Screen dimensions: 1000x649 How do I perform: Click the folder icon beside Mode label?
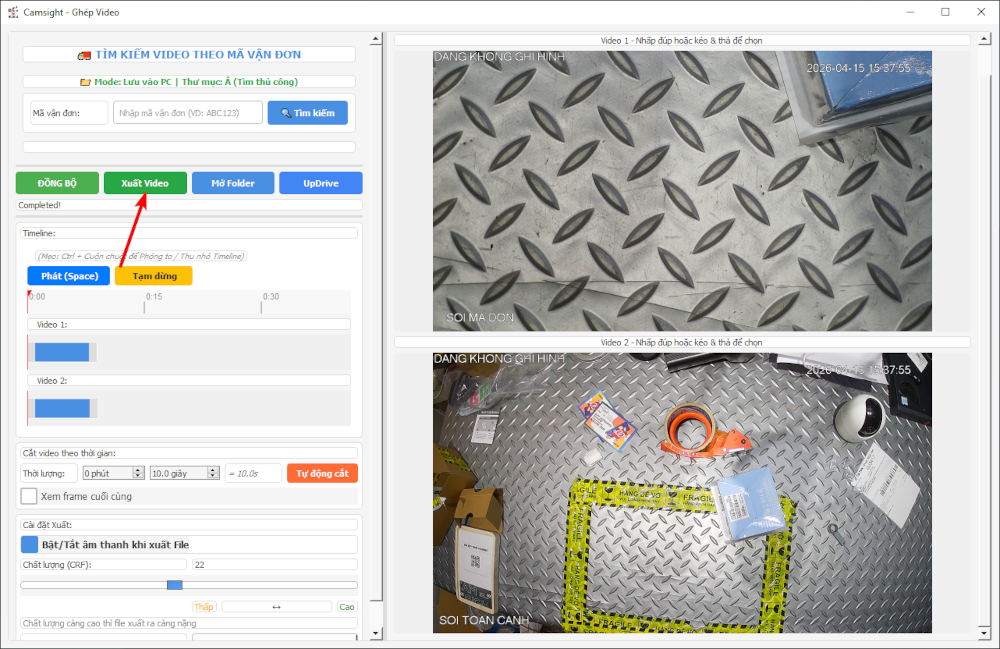(x=85, y=82)
